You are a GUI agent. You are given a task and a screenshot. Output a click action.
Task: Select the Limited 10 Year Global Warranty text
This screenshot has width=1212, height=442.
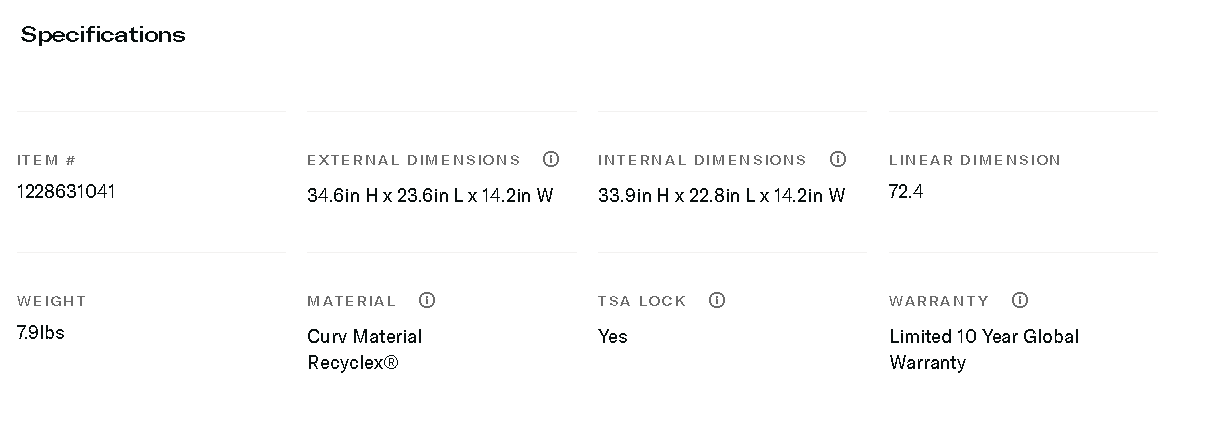pyautogui.click(x=983, y=349)
